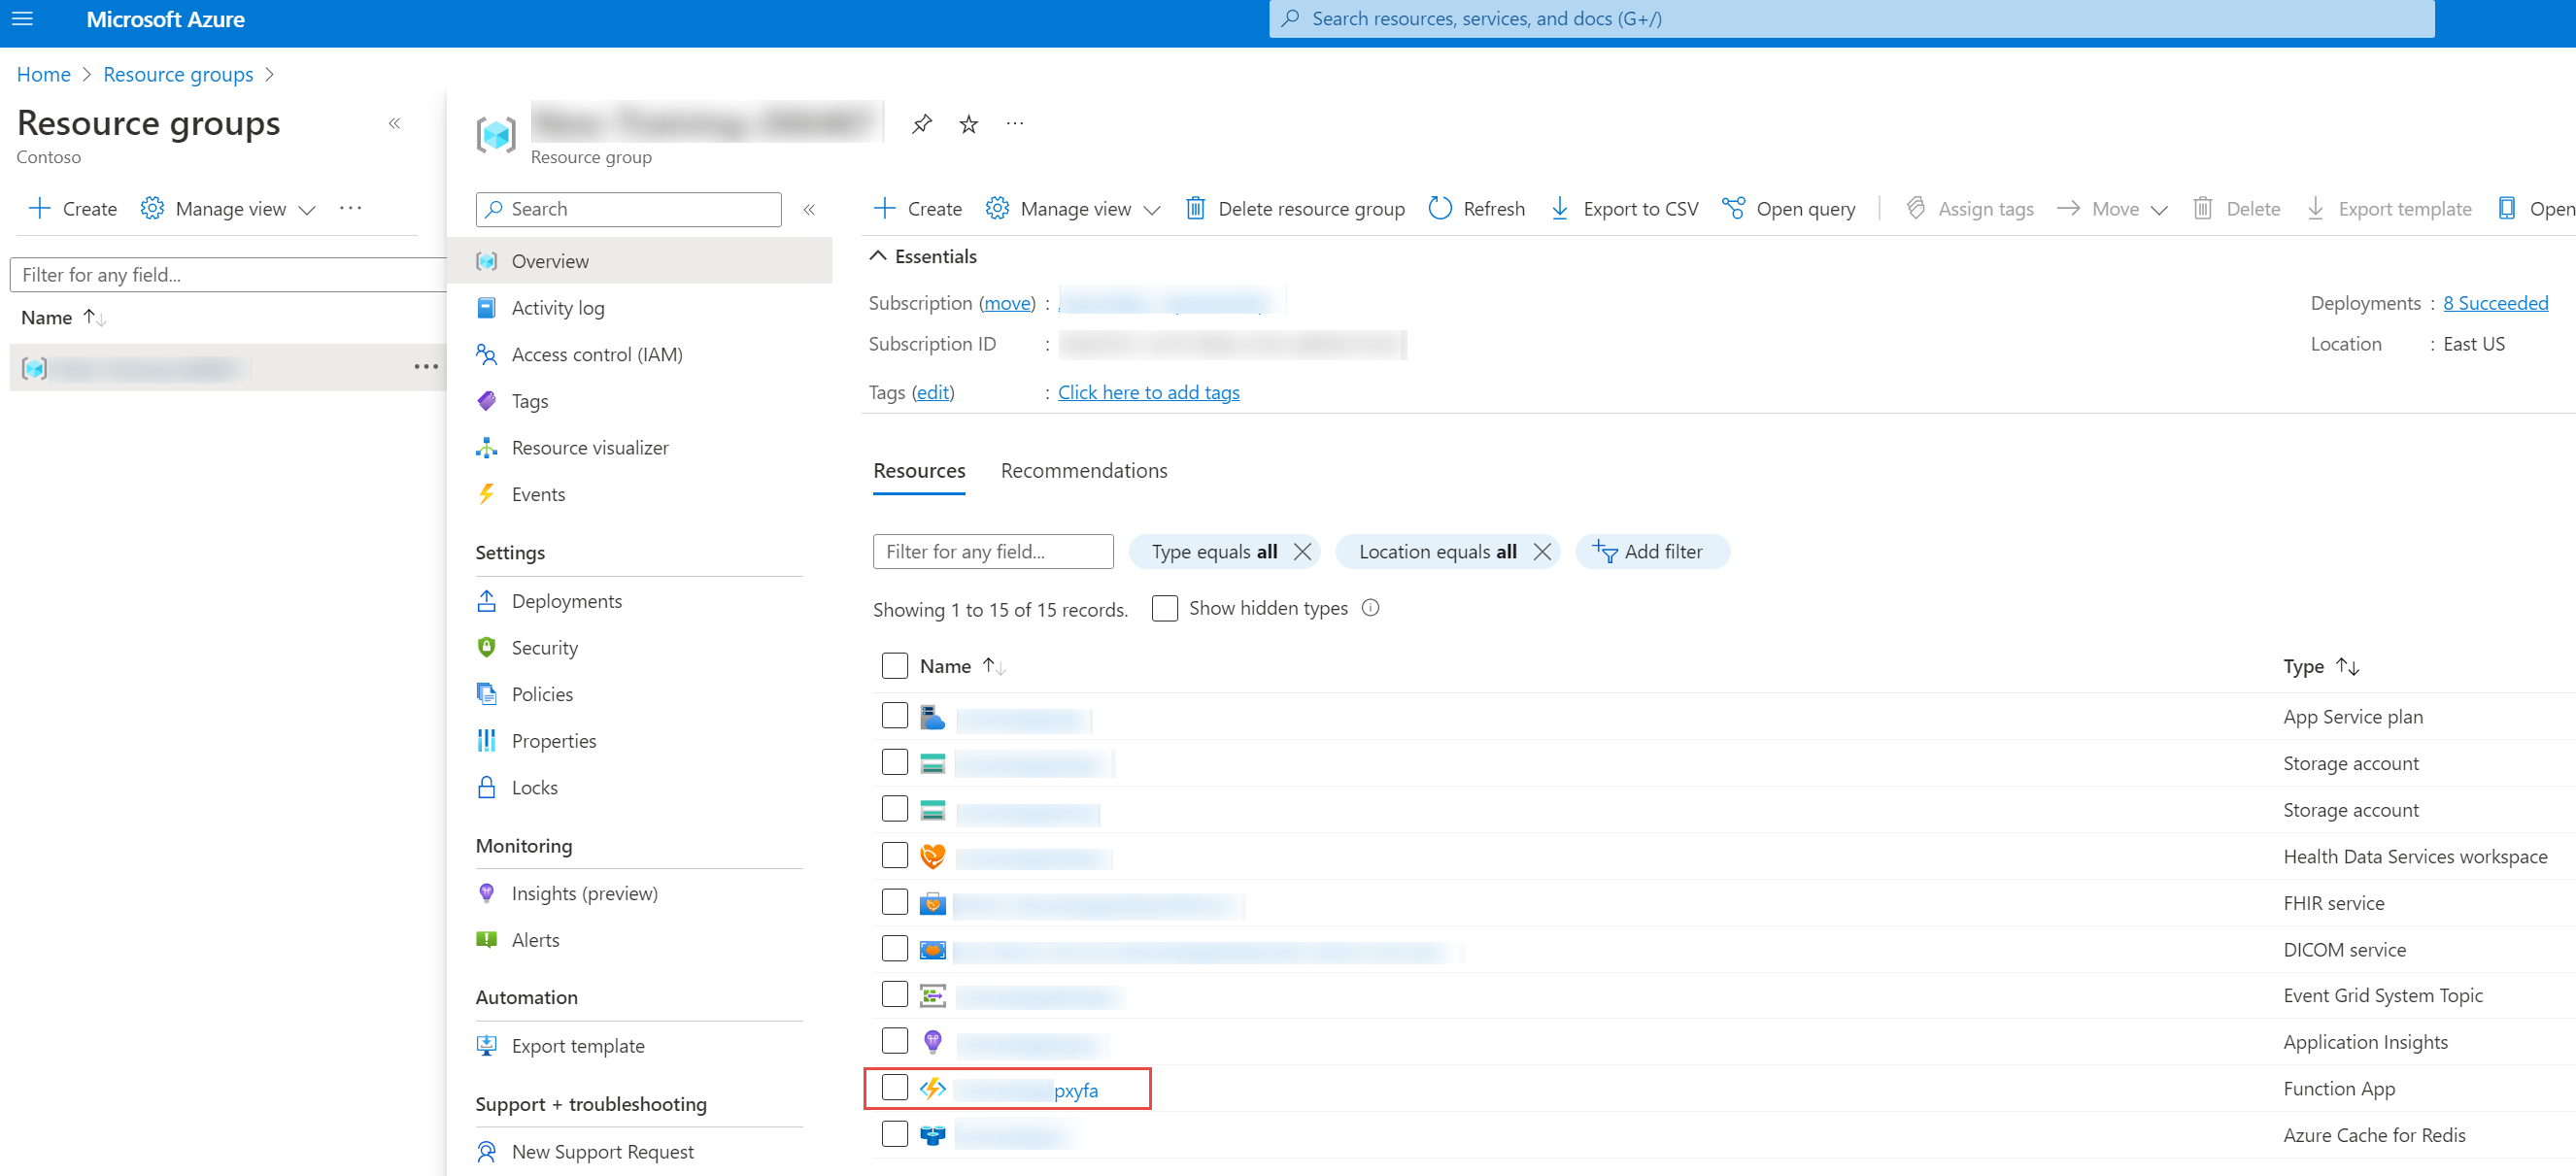Click the Filter for any field input
The height and width of the screenshot is (1176, 2576).
click(992, 551)
